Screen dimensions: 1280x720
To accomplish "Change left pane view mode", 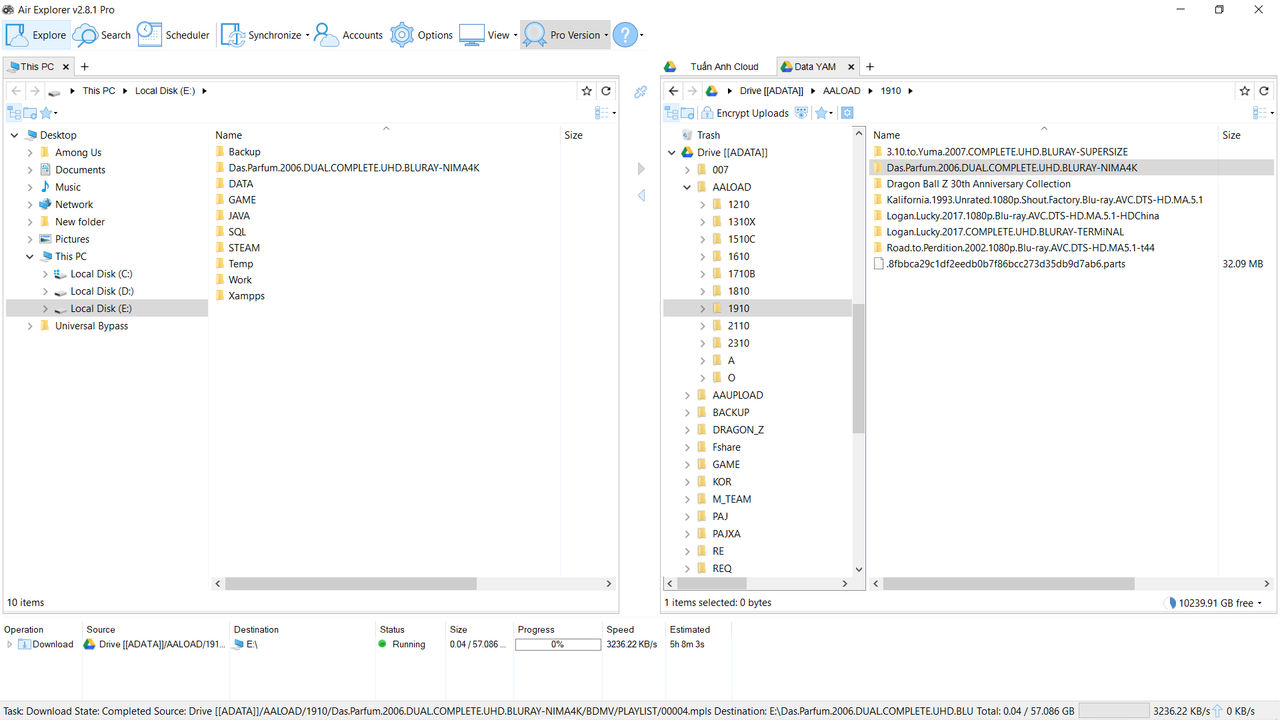I will click(x=604, y=113).
